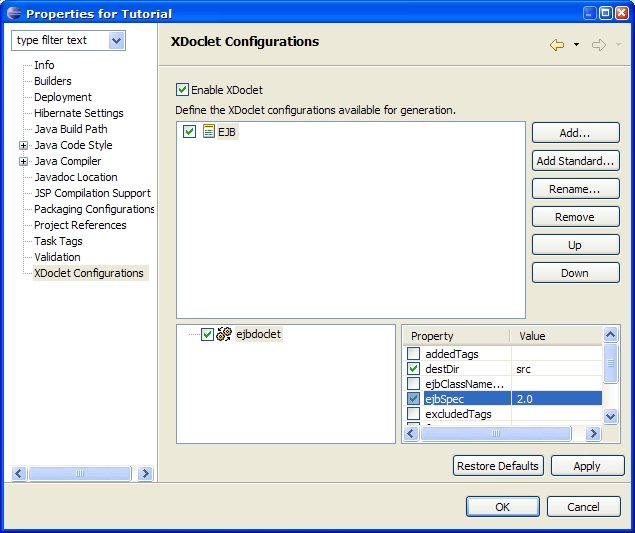
Task: Click the Property column header
Action: coord(457,336)
